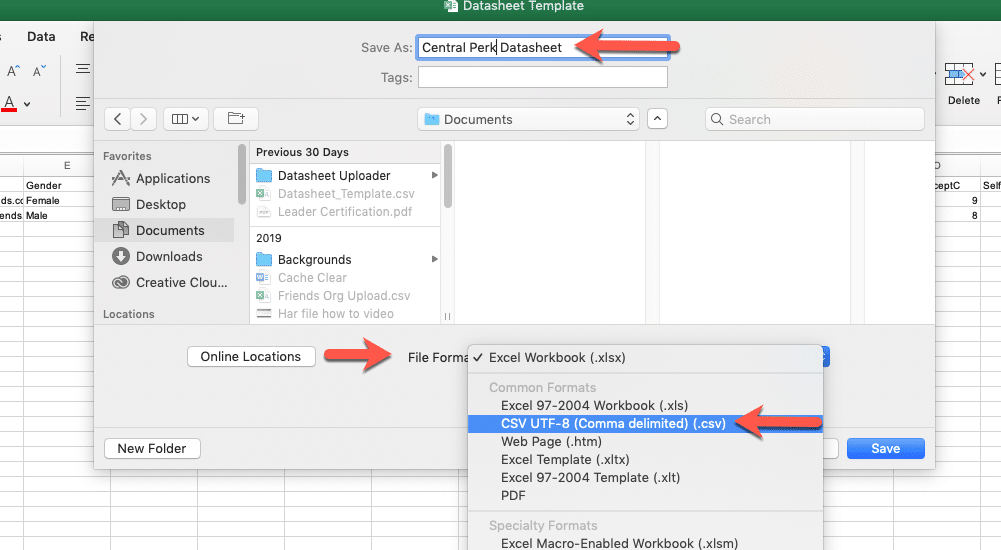Image resolution: width=1001 pixels, height=550 pixels.
Task: Select Datasheet_Template.csv file
Action: [x=346, y=193]
